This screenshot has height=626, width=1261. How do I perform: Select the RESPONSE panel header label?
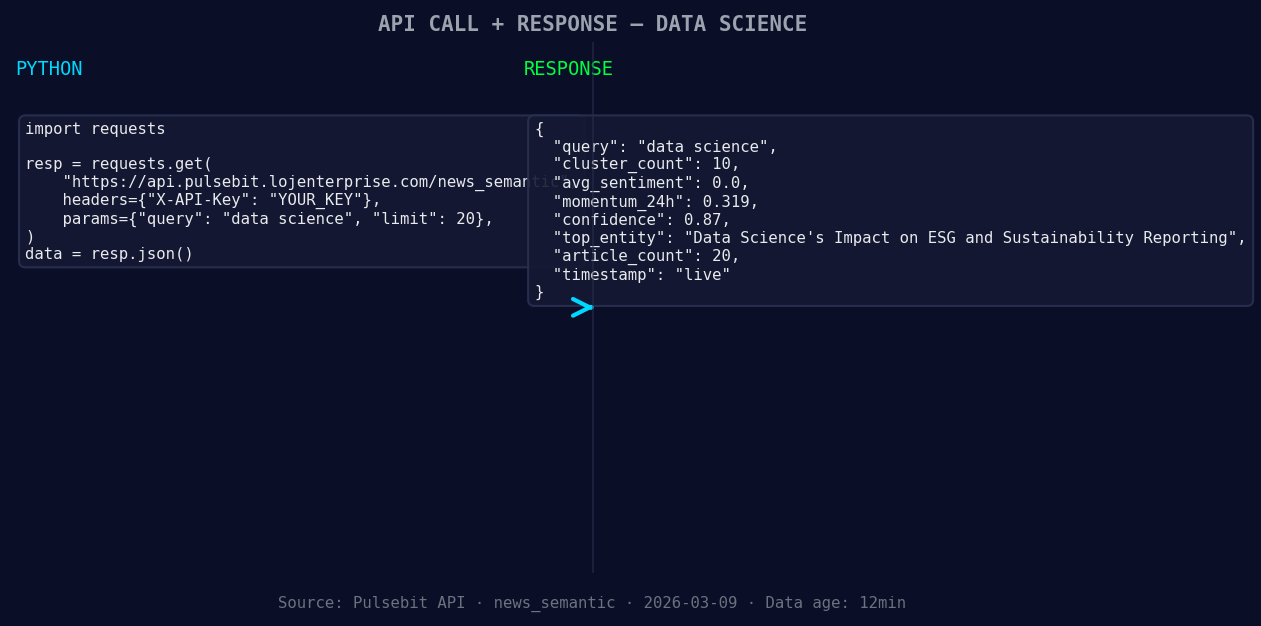click(567, 68)
